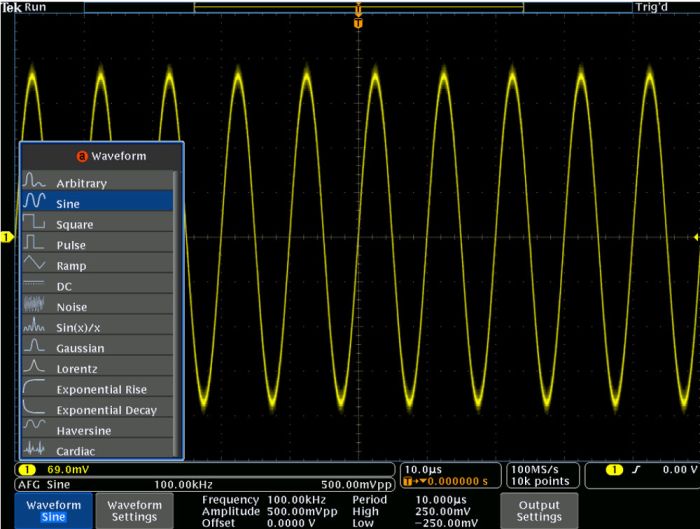Image resolution: width=700 pixels, height=529 pixels.
Task: Click the 0.00 V trigger level readout
Action: coord(679,469)
